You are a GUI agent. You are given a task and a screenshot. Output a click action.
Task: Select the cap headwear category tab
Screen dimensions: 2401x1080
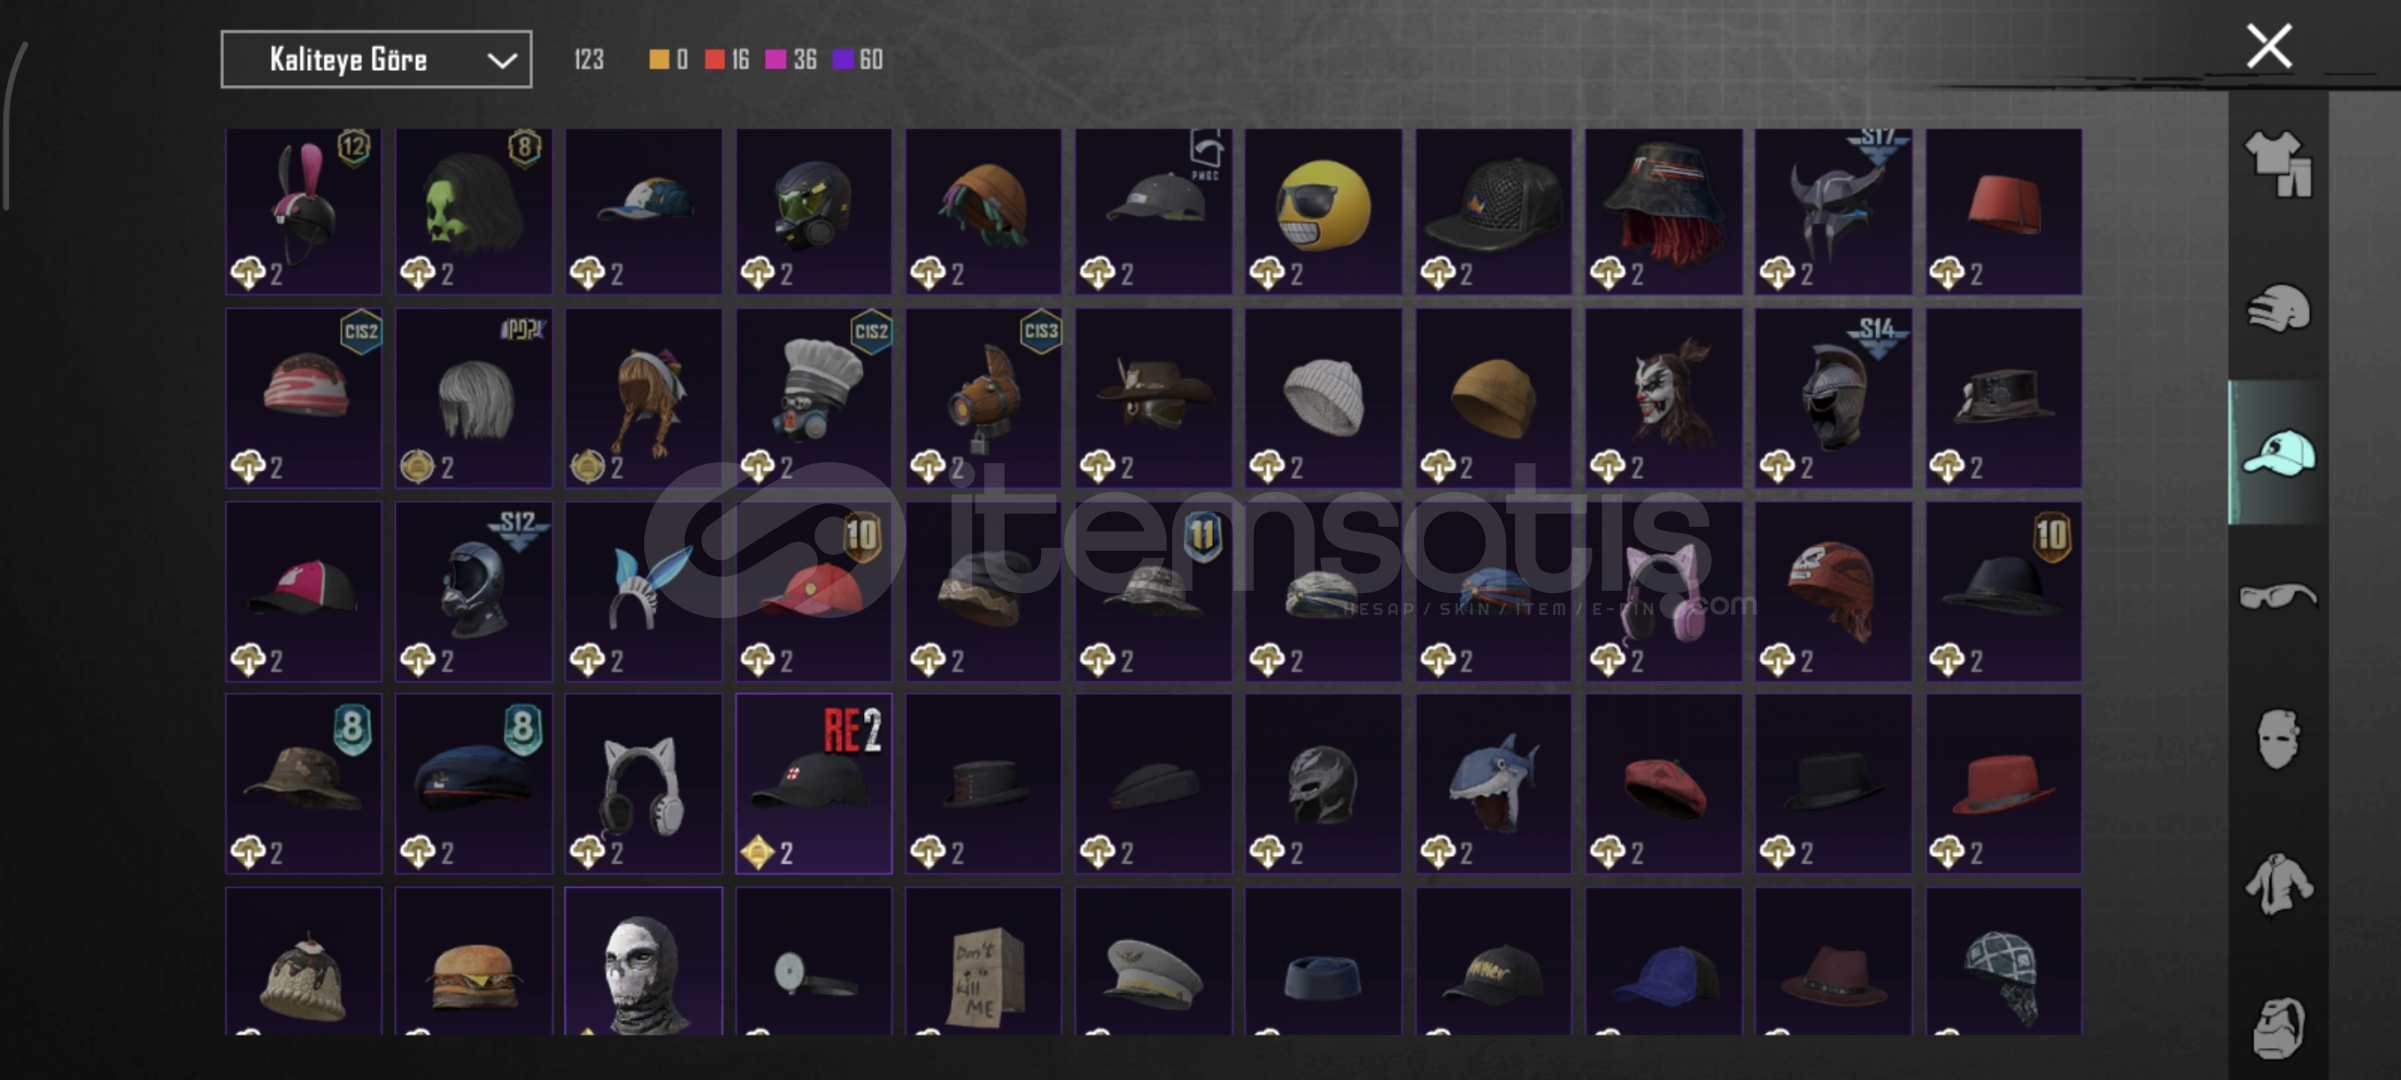pos(2279,452)
